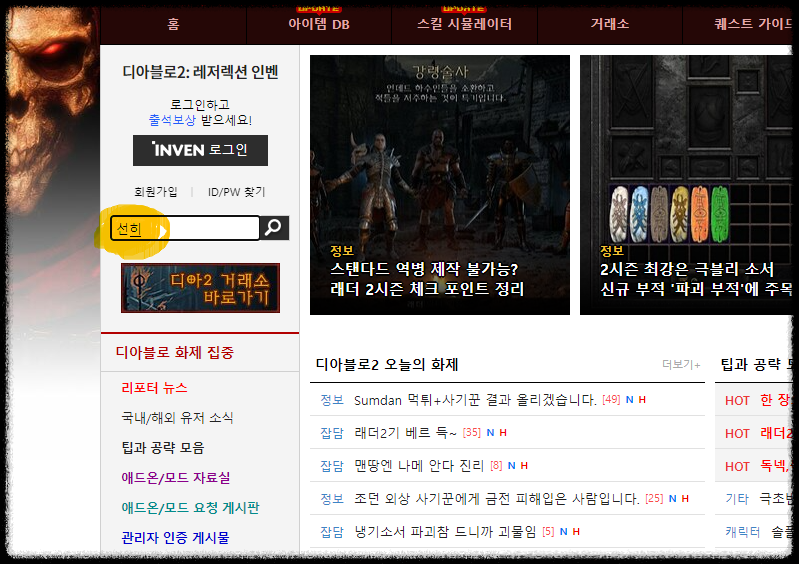Viewport: 799px width, 564px height.
Task: Open 애드온/모드 요청 게시판
Action: [191, 508]
